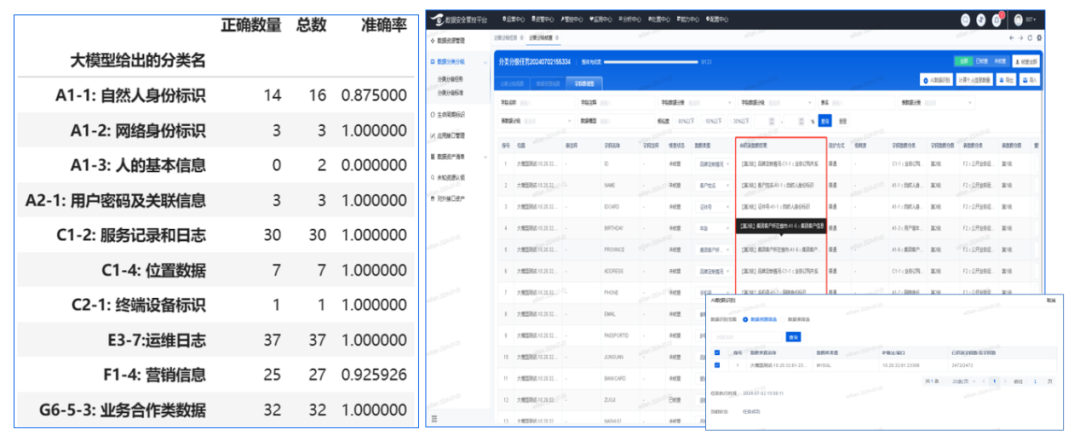The width and height of the screenshot is (1080, 441).
Task: Click the 'A1-3: 人的基本信息' row label
Action: click(x=138, y=165)
